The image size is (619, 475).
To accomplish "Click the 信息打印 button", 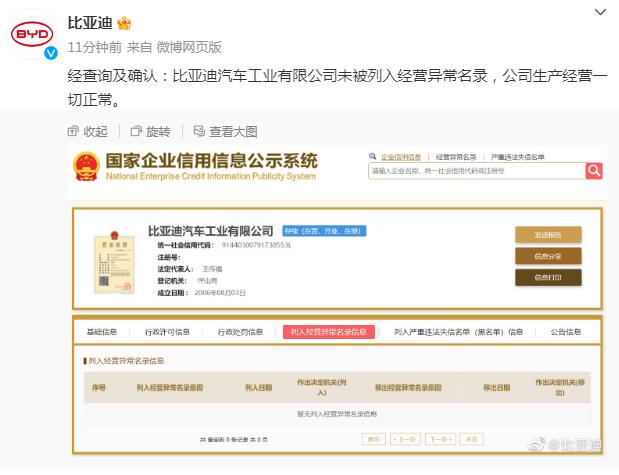I will pyautogui.click(x=548, y=277).
